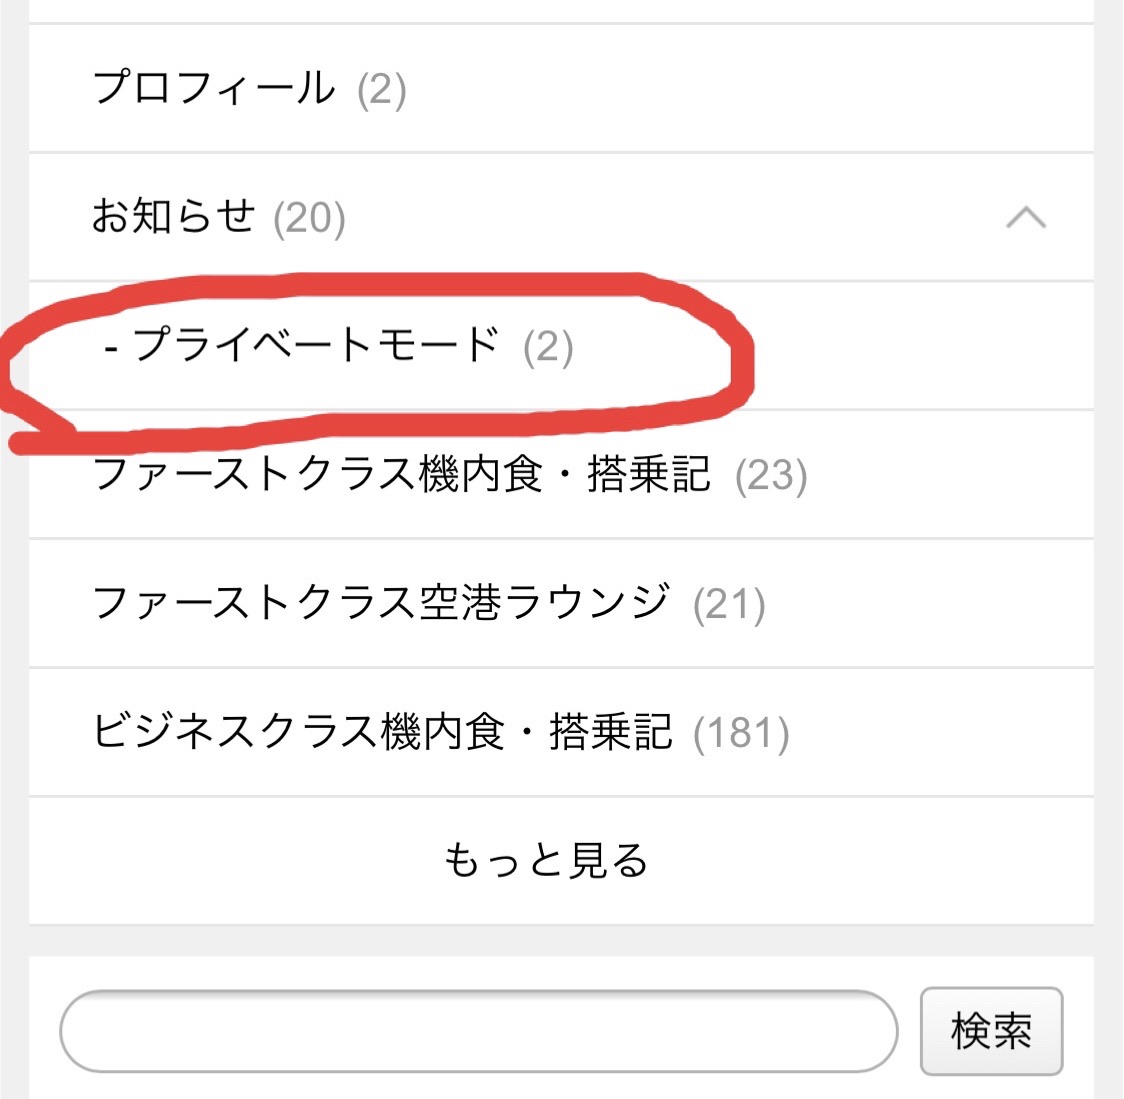Click blank space in the ビジネスクラス row
1124x1099 pixels.
(939, 731)
